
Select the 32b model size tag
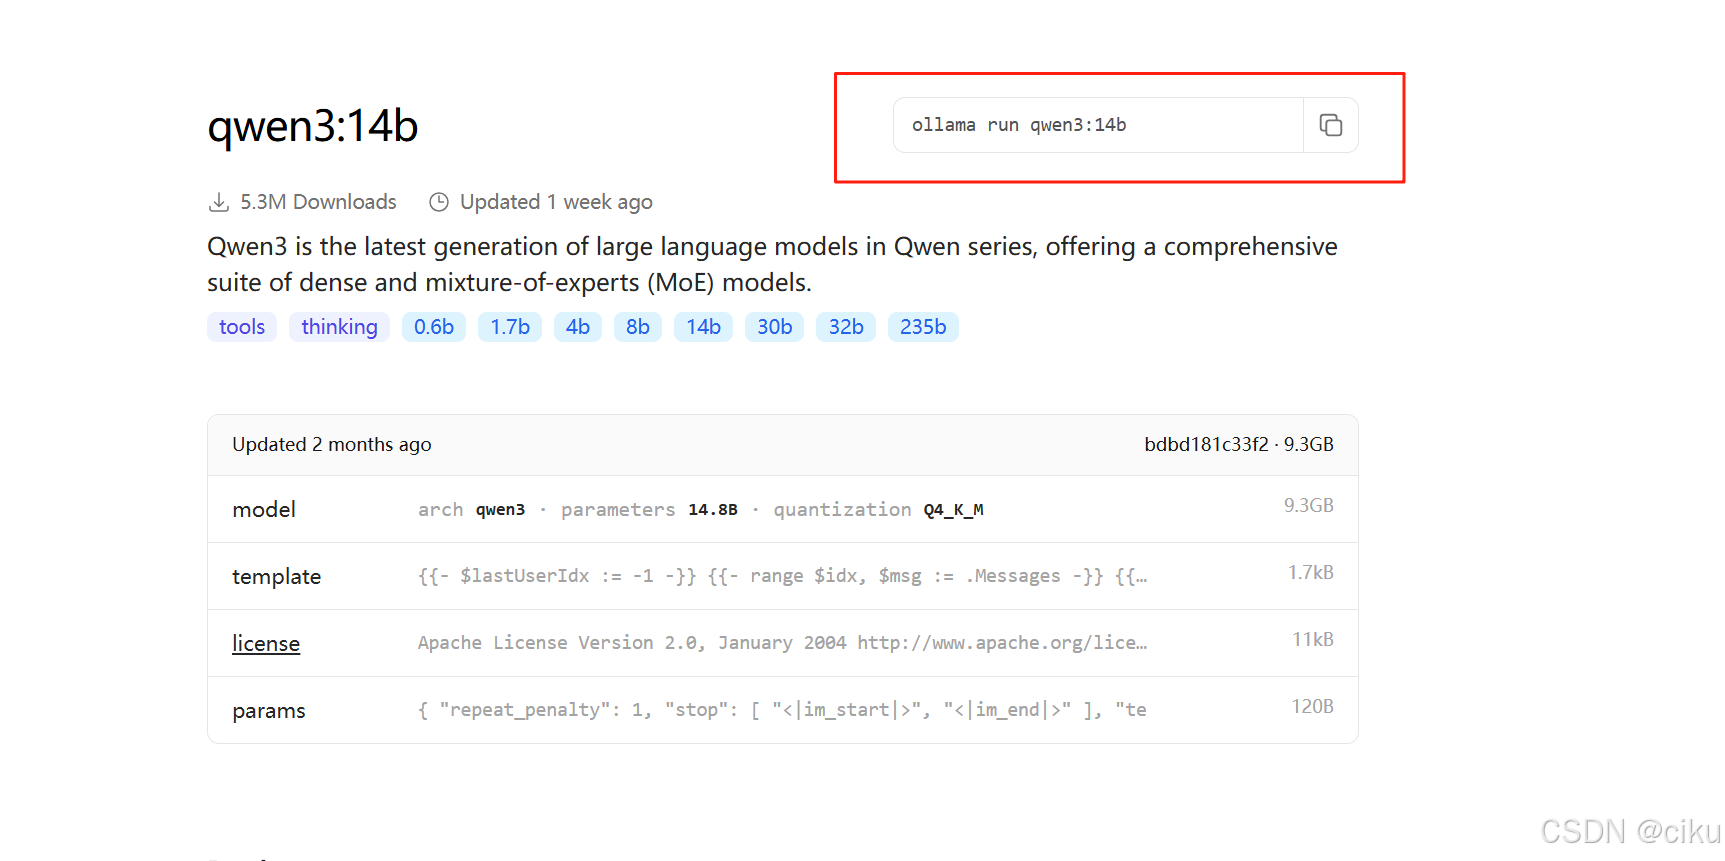(846, 327)
